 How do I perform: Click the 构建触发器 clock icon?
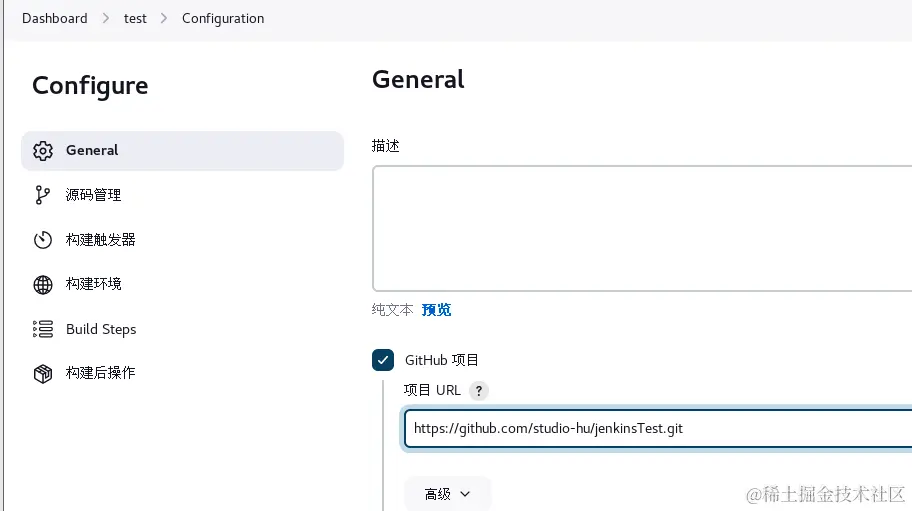coord(43,240)
